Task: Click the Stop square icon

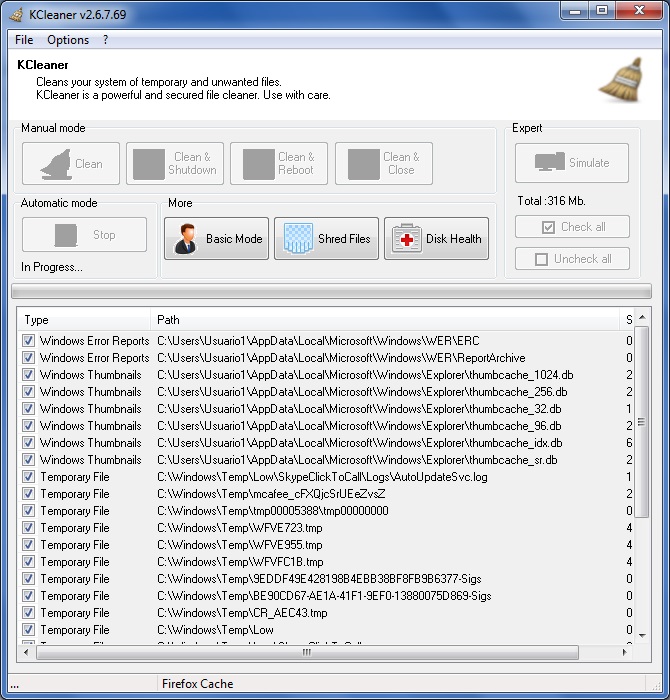Action: click(66, 235)
